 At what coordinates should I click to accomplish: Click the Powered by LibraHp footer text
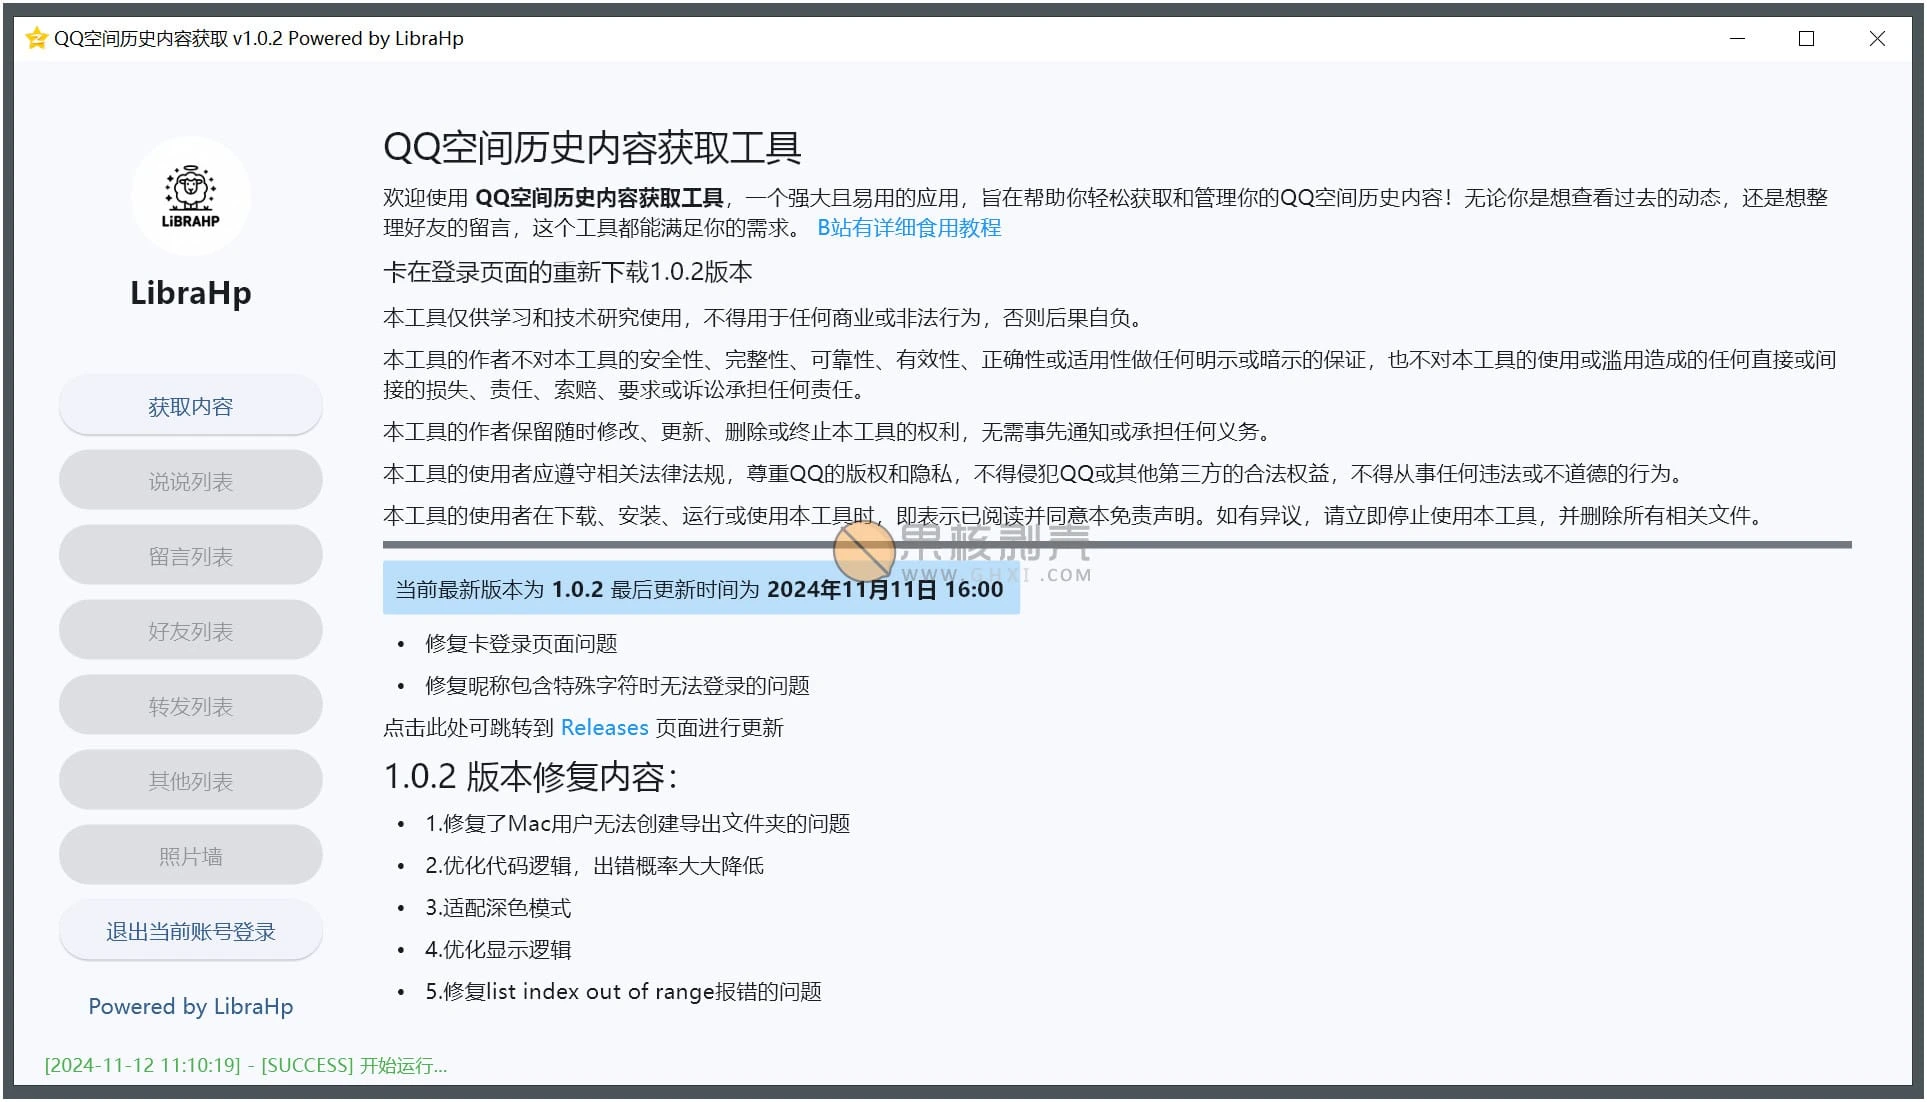pyautogui.click(x=190, y=1007)
